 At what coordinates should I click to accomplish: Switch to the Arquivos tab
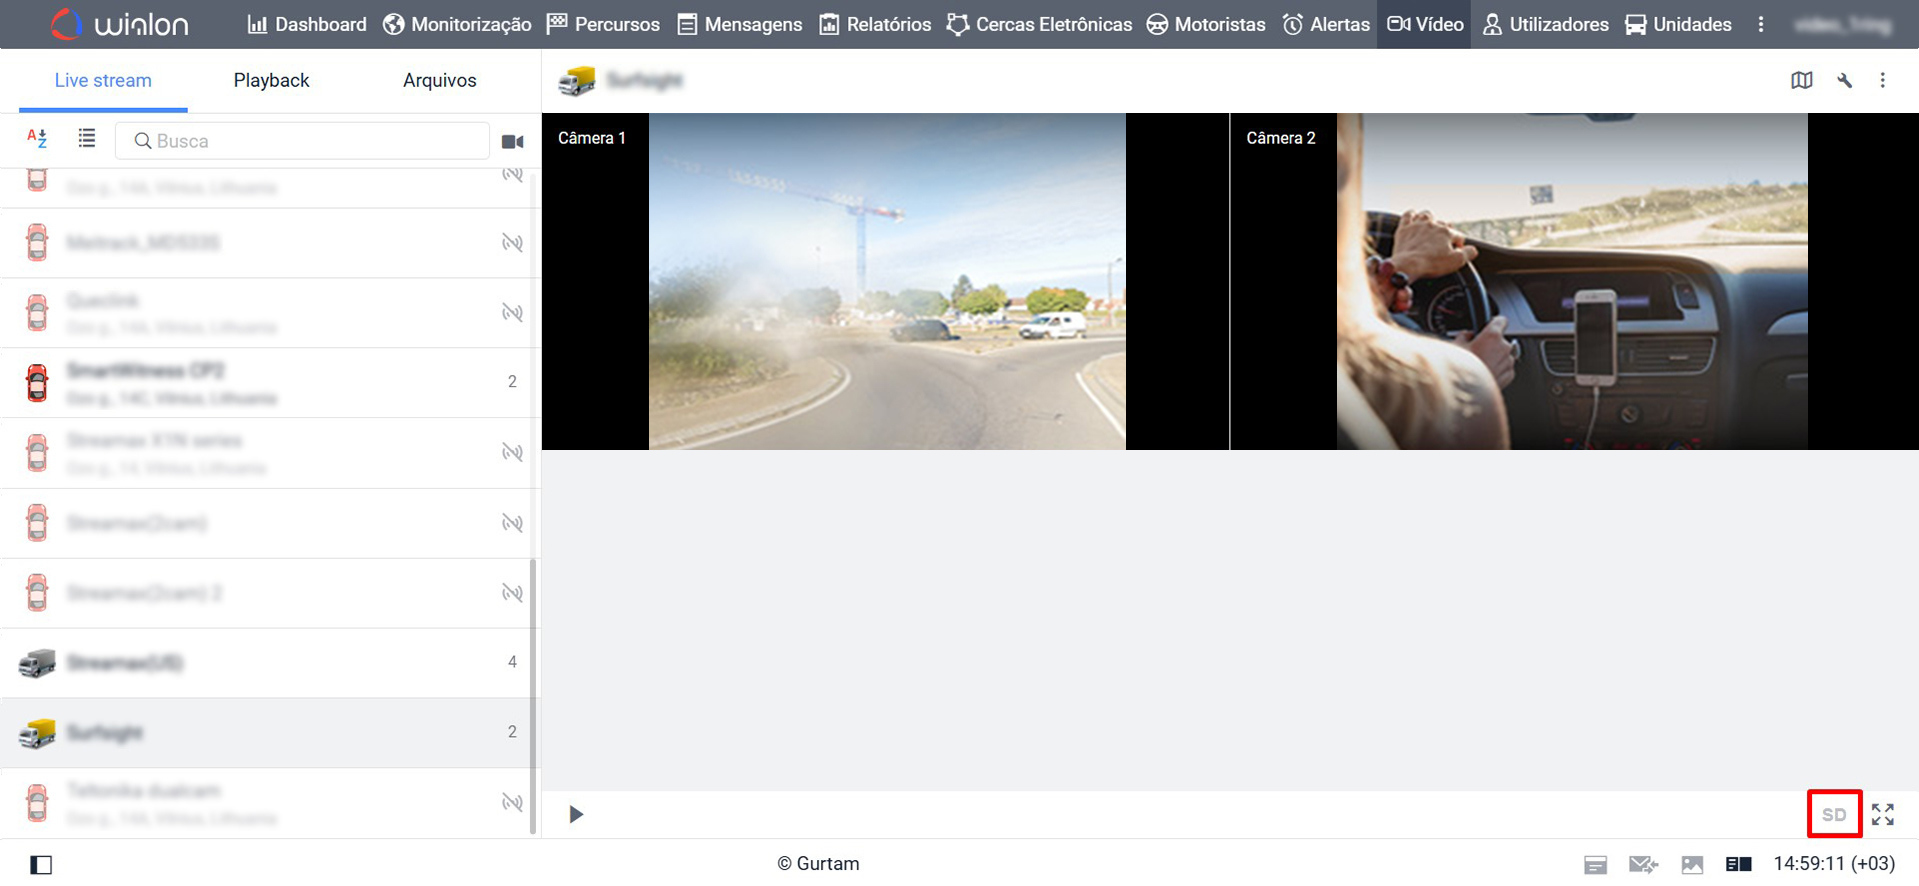439,80
